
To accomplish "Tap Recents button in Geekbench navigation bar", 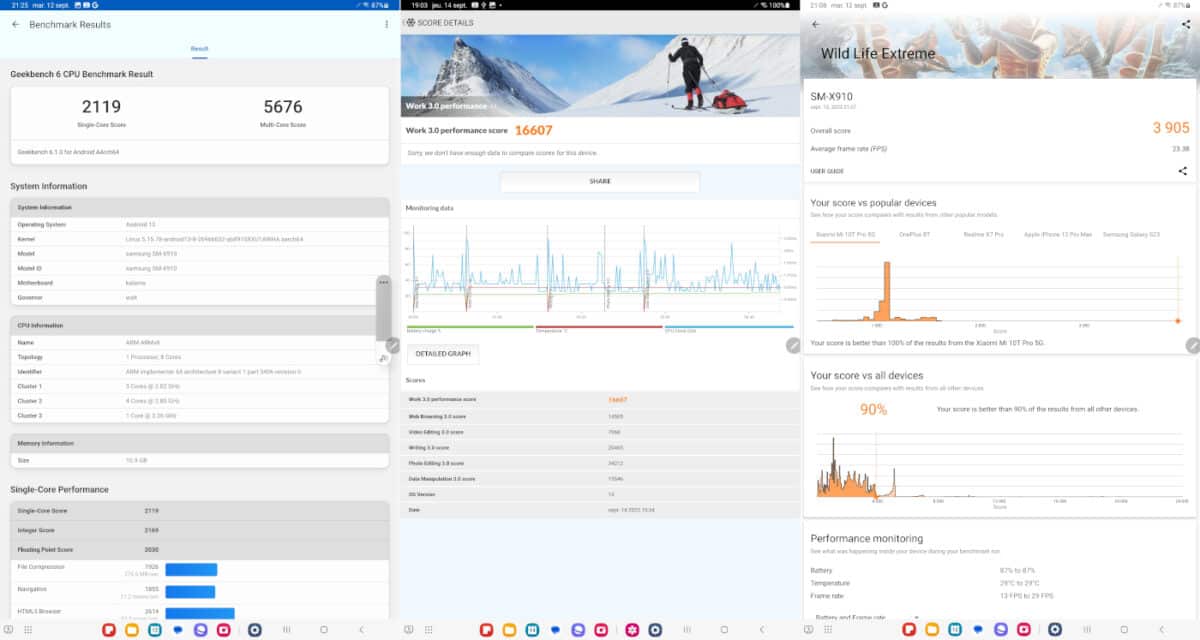I will tap(286, 630).
